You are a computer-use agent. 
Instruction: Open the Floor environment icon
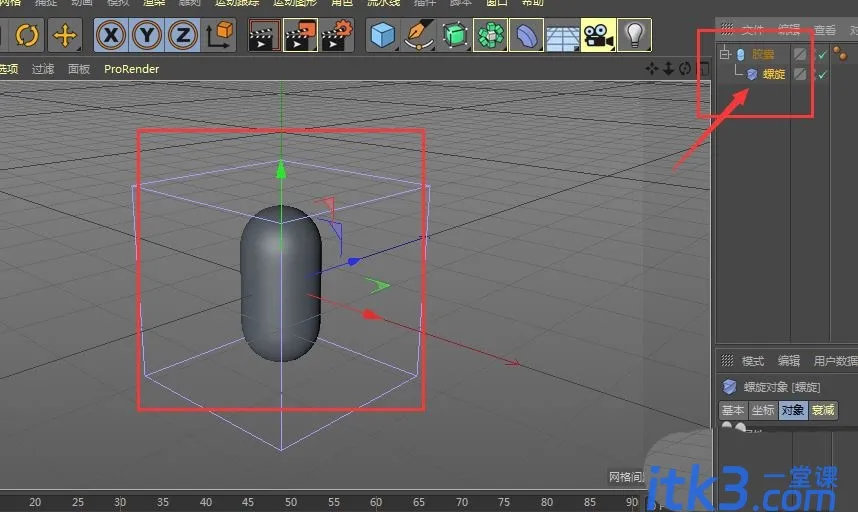pyautogui.click(x=563, y=36)
